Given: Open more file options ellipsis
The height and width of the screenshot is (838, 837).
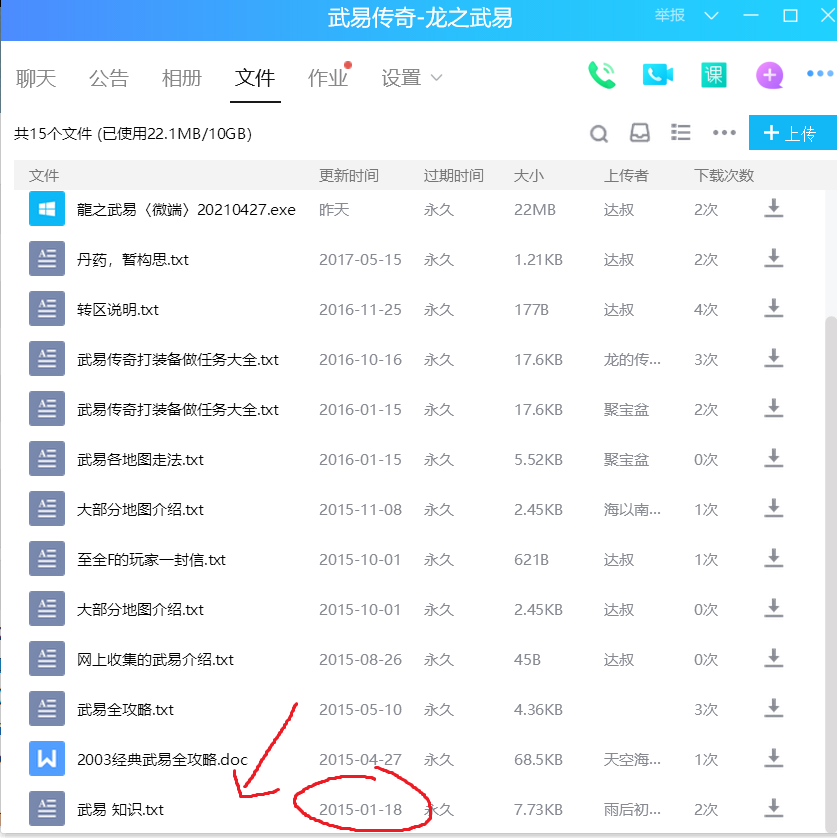Looking at the screenshot, I should [724, 133].
